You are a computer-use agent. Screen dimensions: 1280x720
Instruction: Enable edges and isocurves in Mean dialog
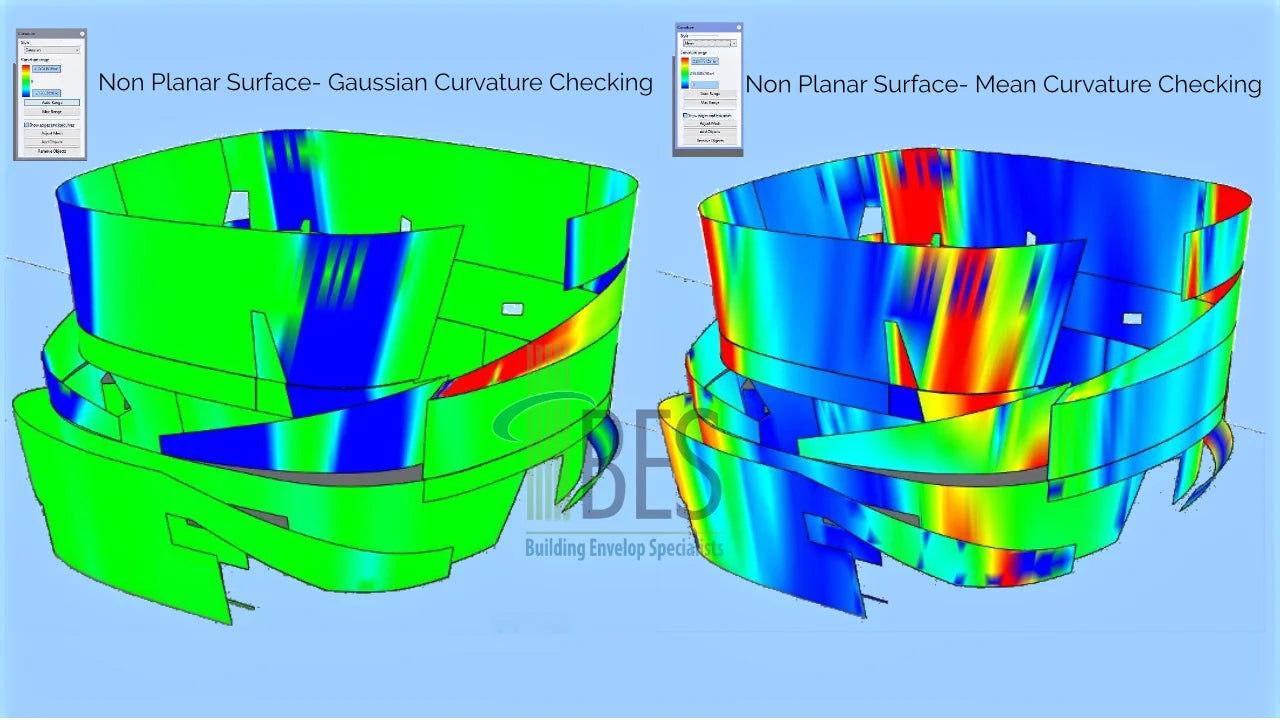point(685,115)
